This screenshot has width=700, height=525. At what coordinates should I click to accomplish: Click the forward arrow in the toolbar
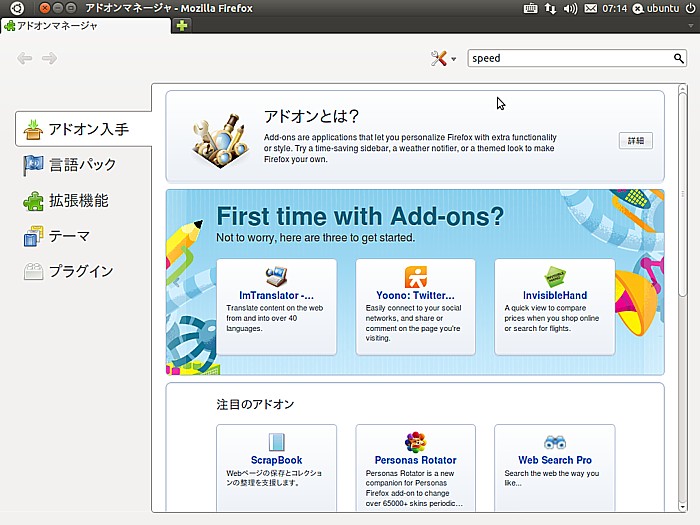coord(49,58)
